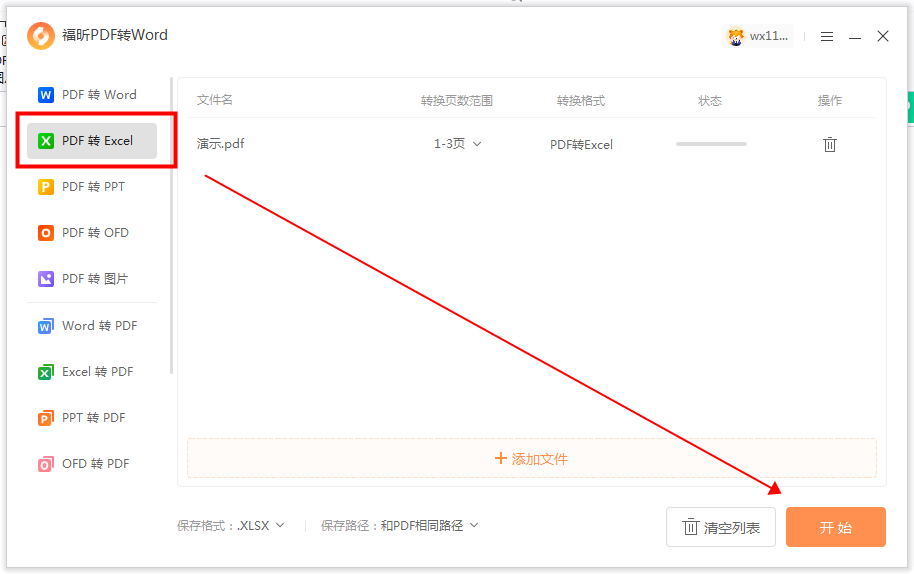
Task: Click the user avatar icon
Action: [736, 37]
